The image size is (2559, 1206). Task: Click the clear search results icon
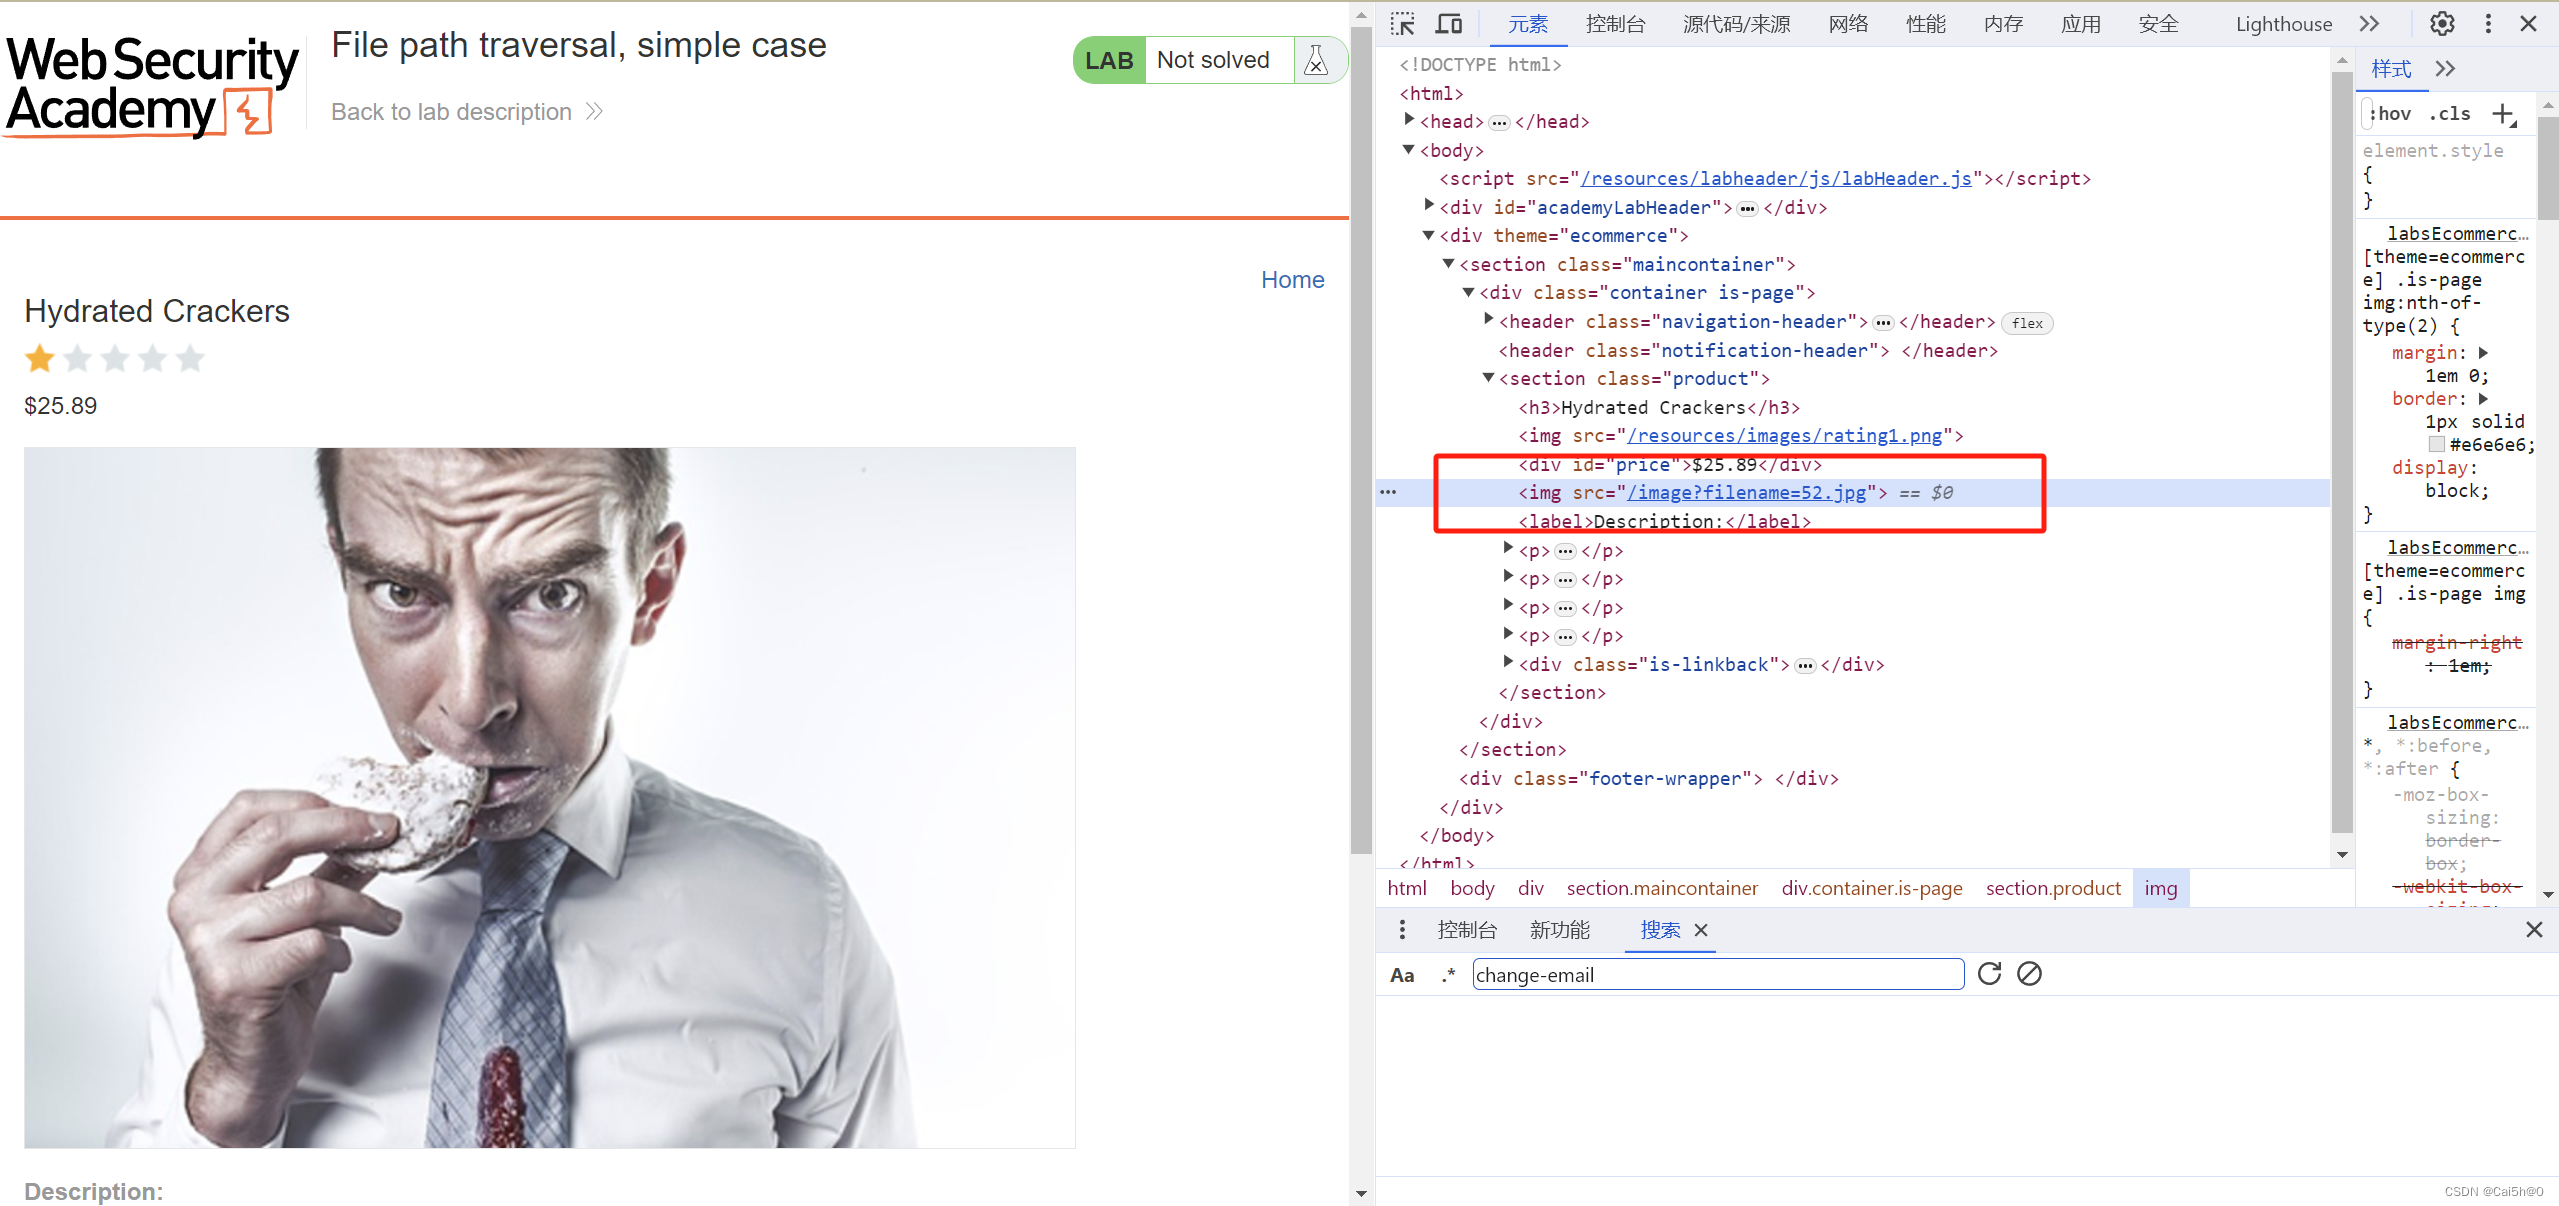2029,974
